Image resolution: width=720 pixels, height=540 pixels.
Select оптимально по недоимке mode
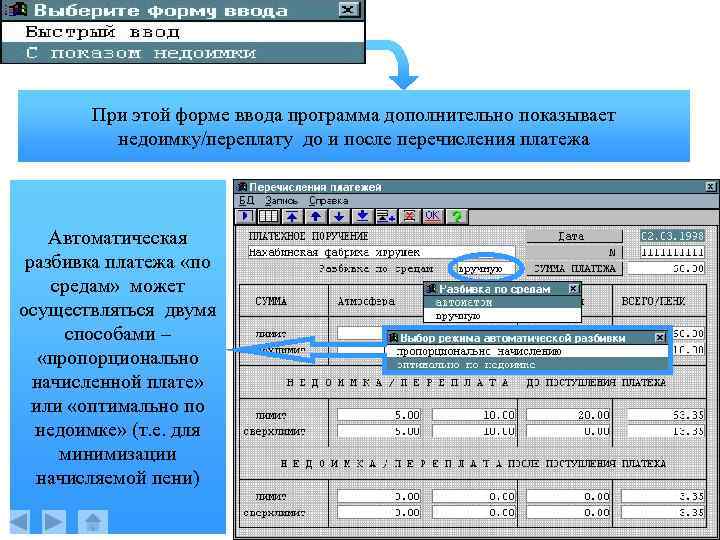click(x=526, y=365)
